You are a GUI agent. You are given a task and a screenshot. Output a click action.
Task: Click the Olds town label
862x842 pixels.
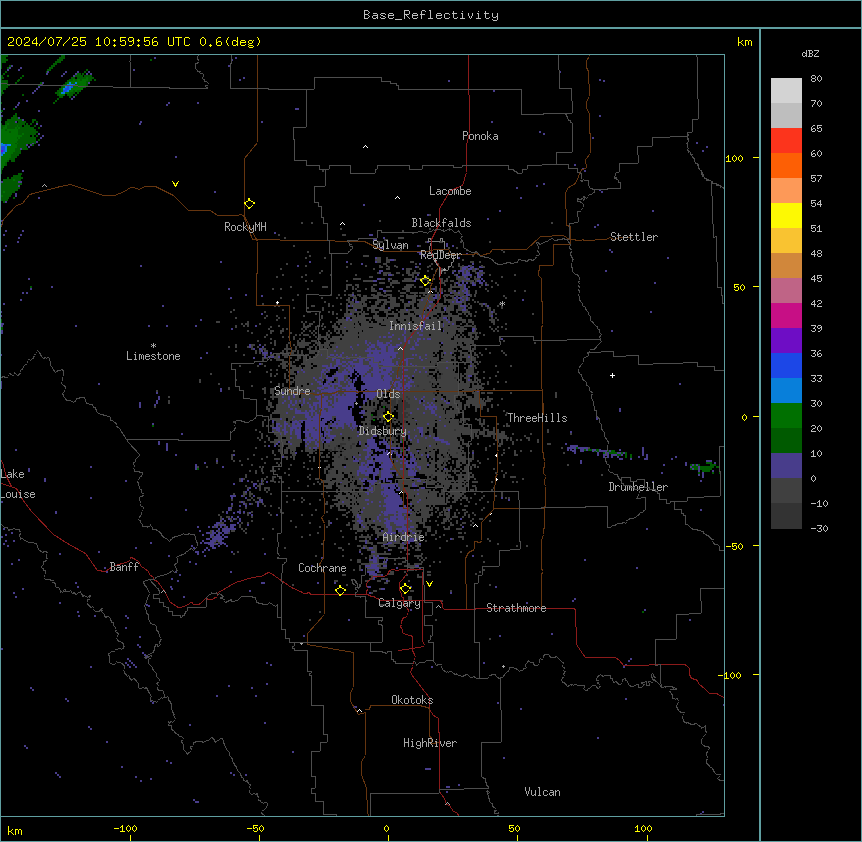pos(388,394)
